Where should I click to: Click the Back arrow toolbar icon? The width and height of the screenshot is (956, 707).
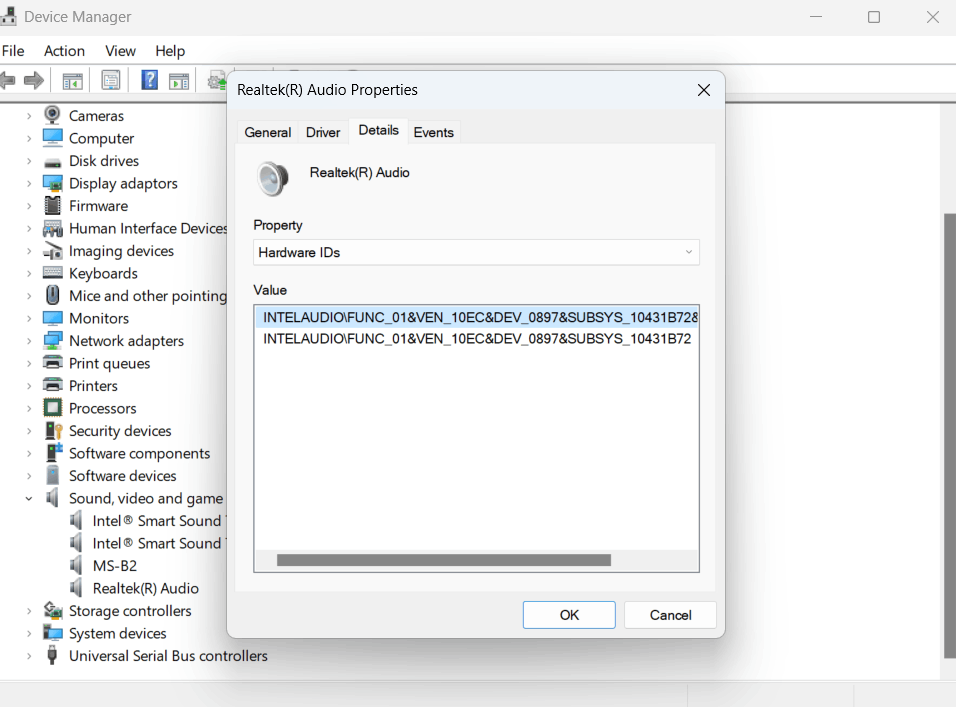pyautogui.click(x=7, y=80)
